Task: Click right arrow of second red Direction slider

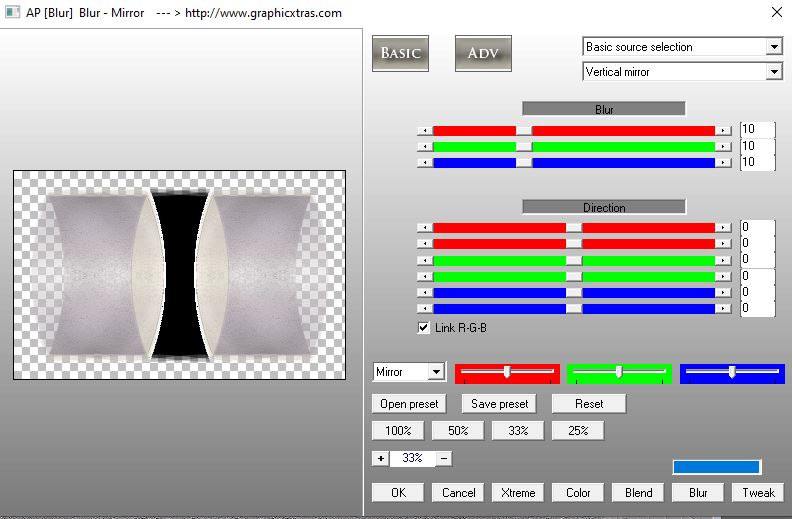Action: (723, 244)
